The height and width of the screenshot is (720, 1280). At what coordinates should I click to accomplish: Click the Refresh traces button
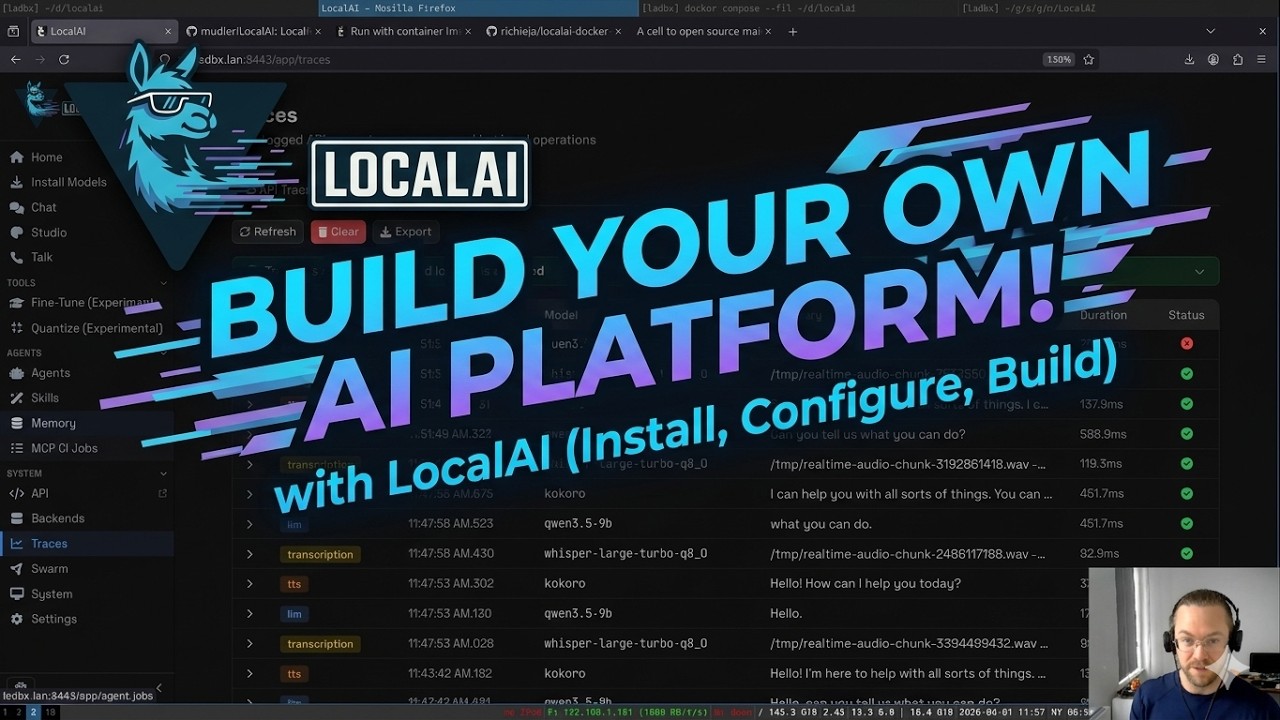268,232
